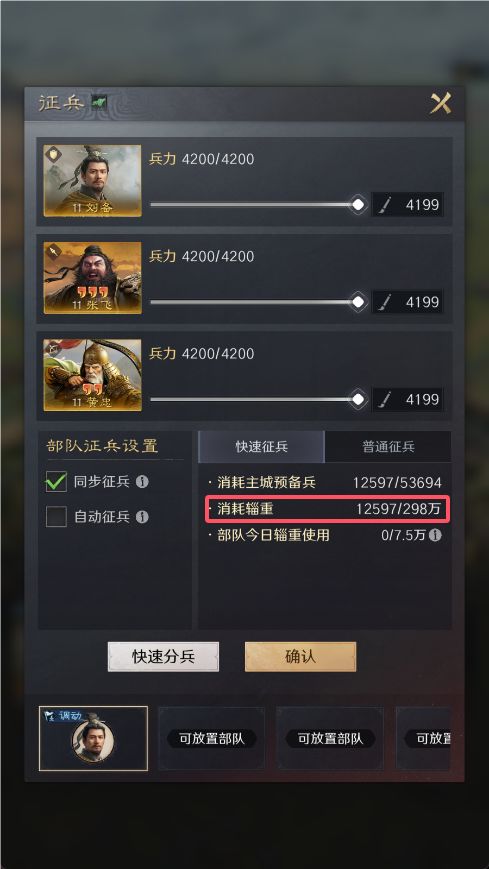Enable the 自动征兵 checkbox
Screen dimensions: 489x869
tap(56, 517)
